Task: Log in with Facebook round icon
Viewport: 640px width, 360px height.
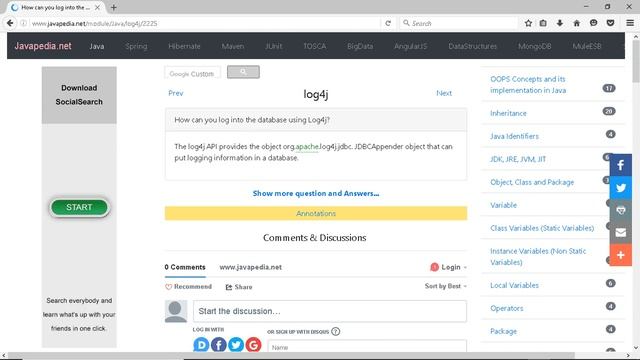Action: [218, 345]
